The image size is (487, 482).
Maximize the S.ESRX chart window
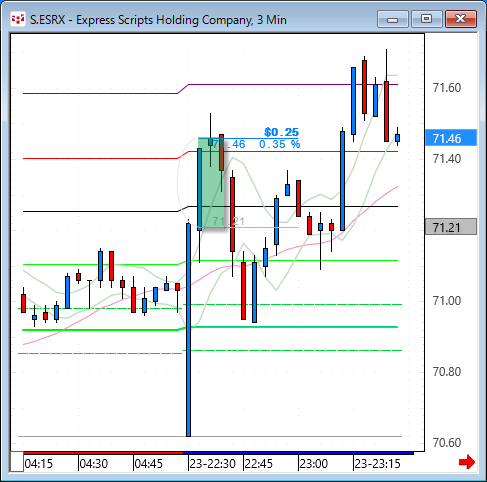pyautogui.click(x=426, y=19)
